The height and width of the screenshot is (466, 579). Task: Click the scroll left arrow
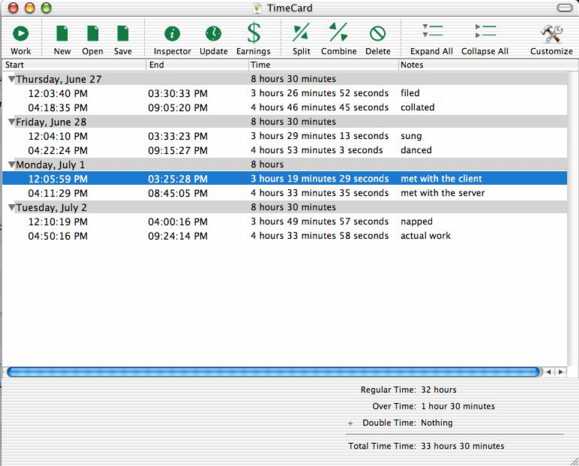[x=549, y=372]
